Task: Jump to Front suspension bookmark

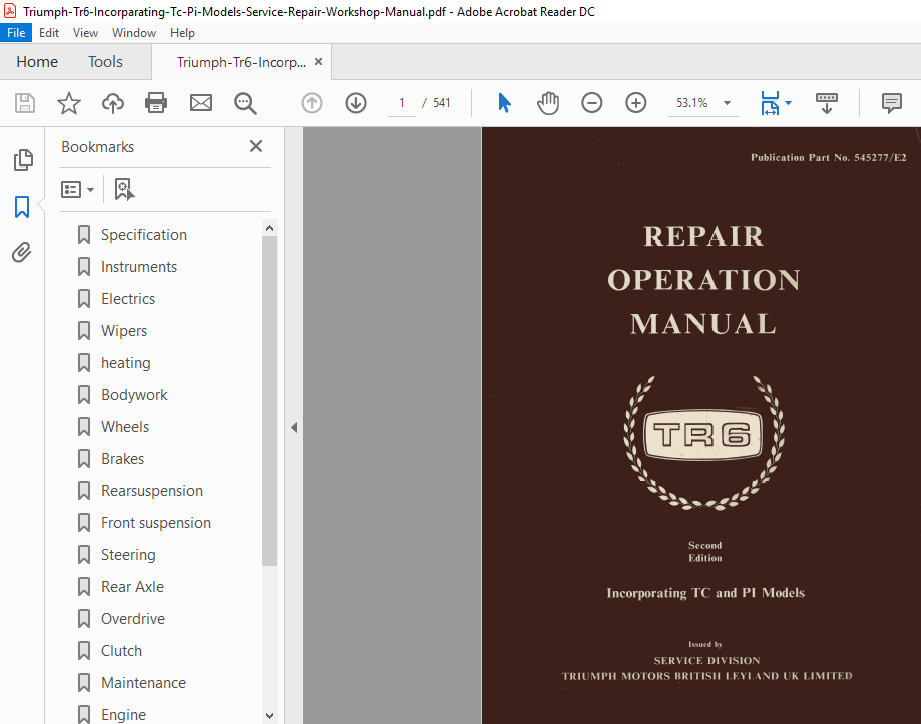Action: point(156,523)
